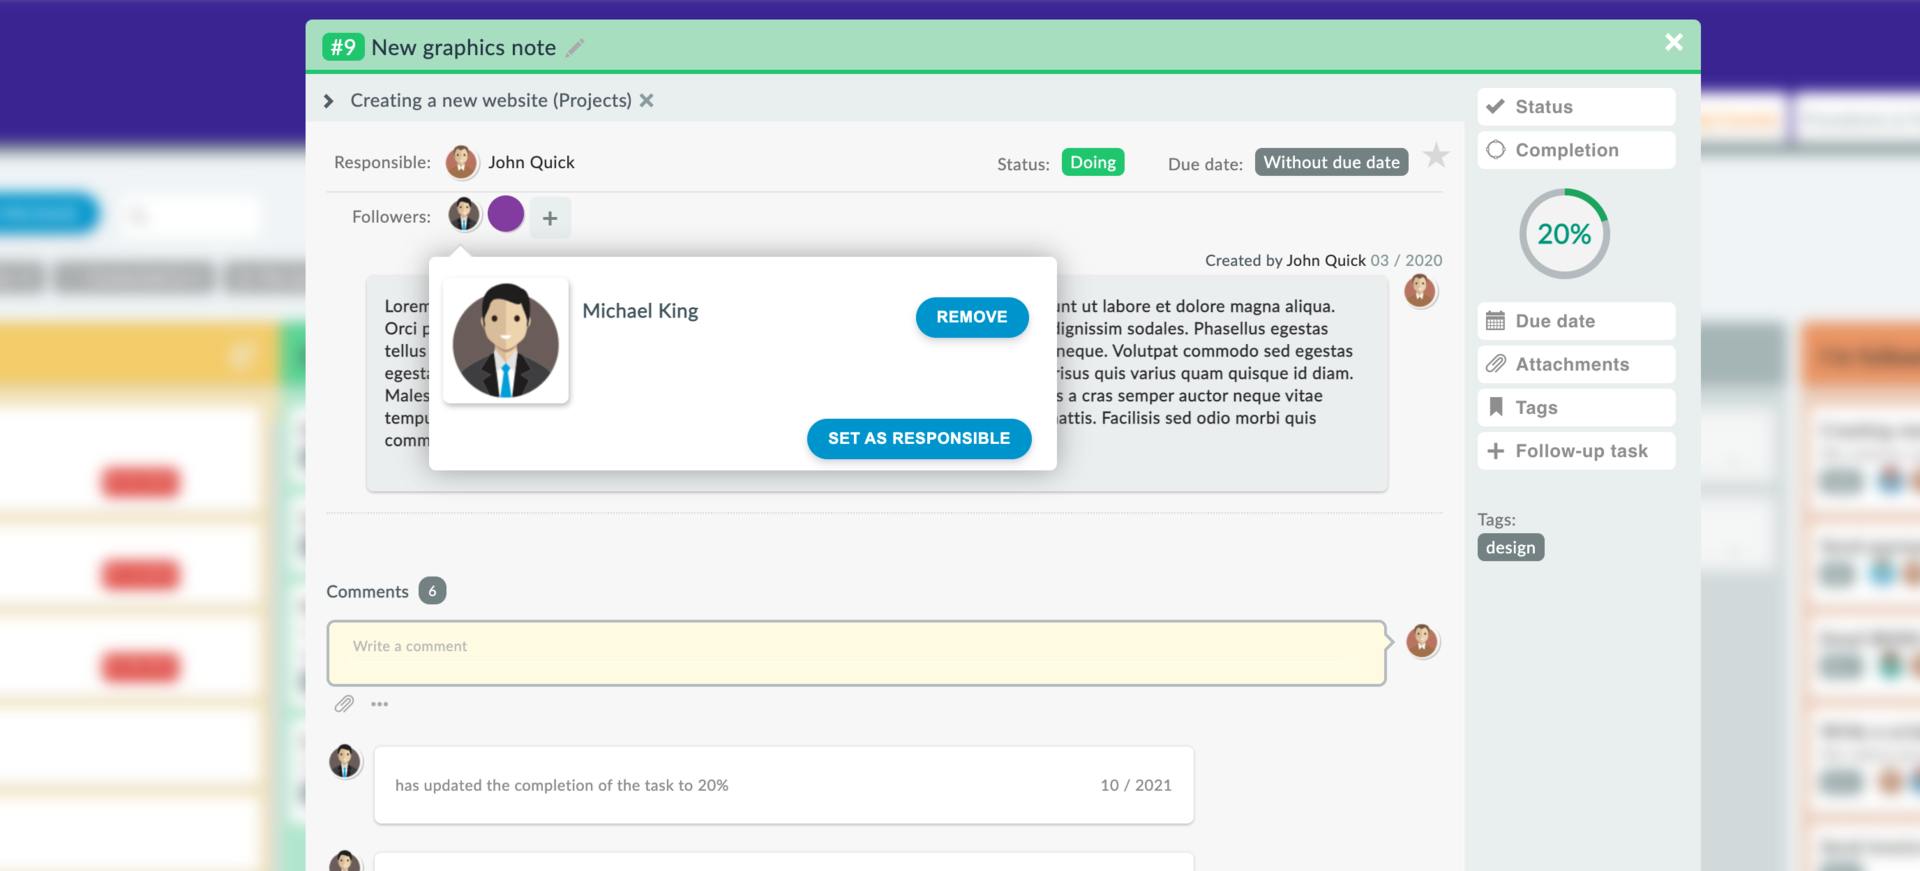Click the 20% completion progress circle

coord(1564,234)
